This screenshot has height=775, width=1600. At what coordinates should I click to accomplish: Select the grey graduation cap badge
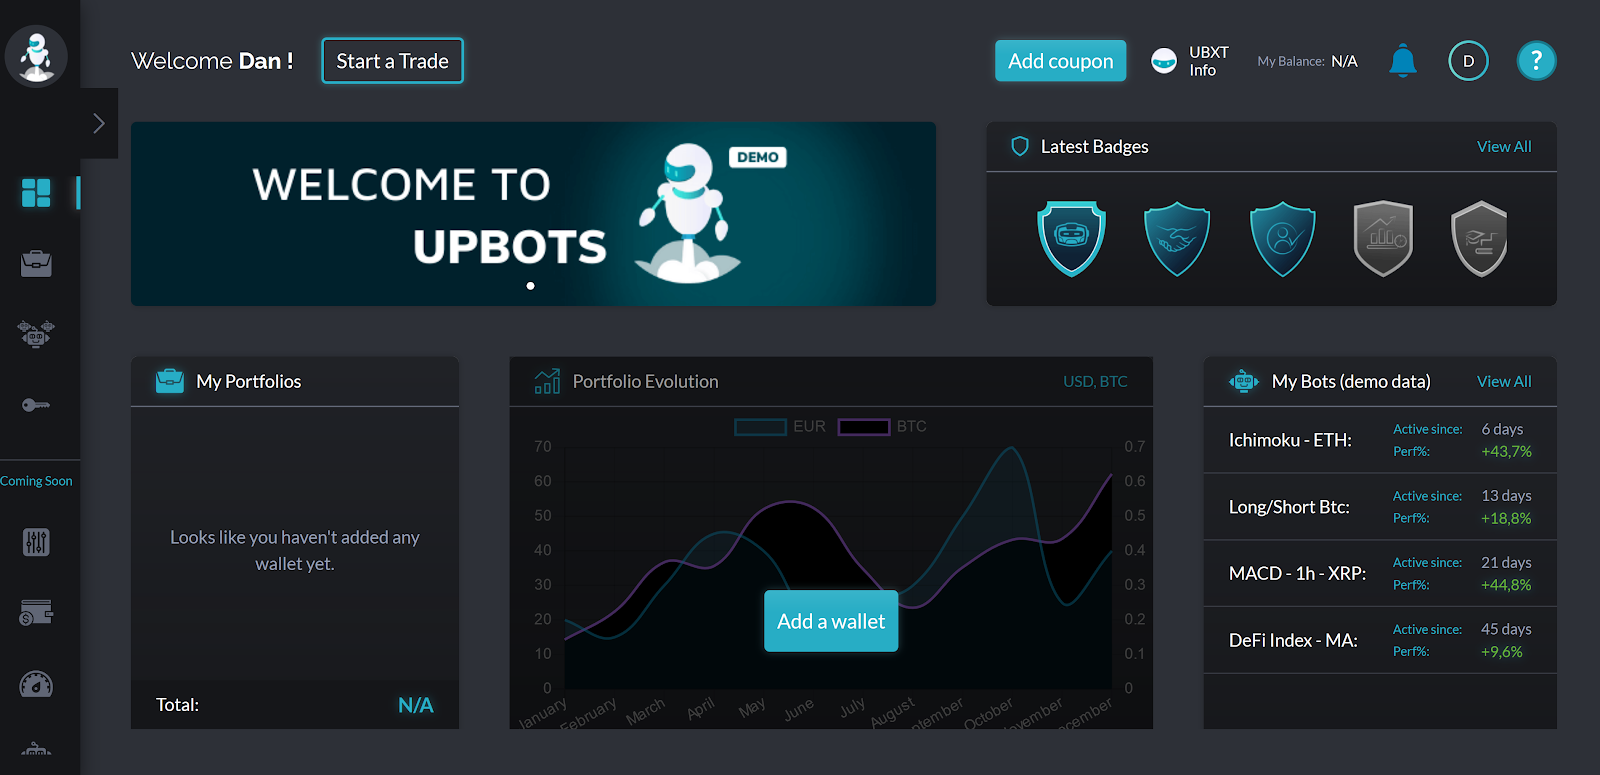1479,238
